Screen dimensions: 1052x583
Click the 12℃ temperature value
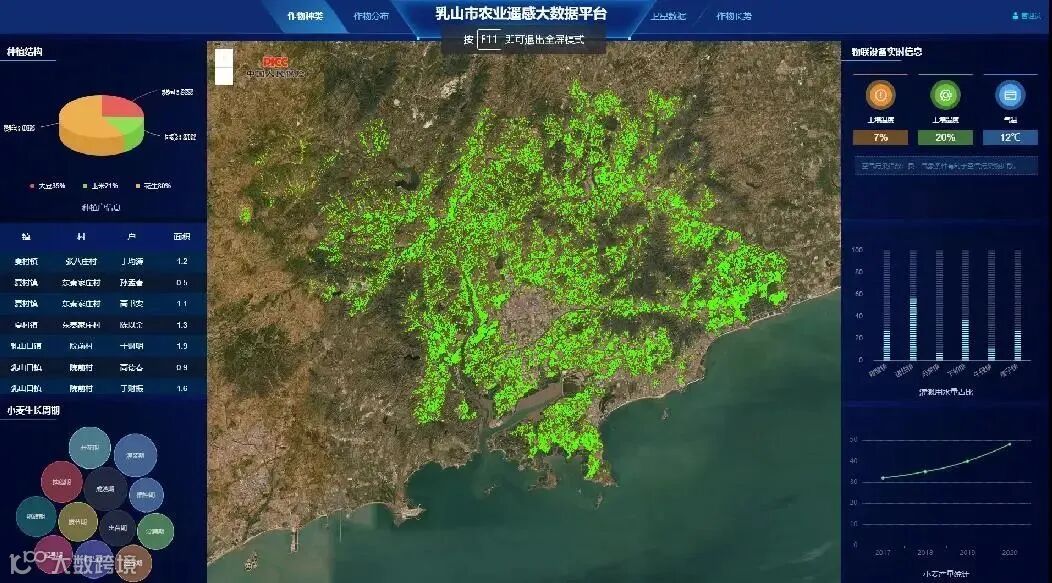pyautogui.click(x=1010, y=138)
